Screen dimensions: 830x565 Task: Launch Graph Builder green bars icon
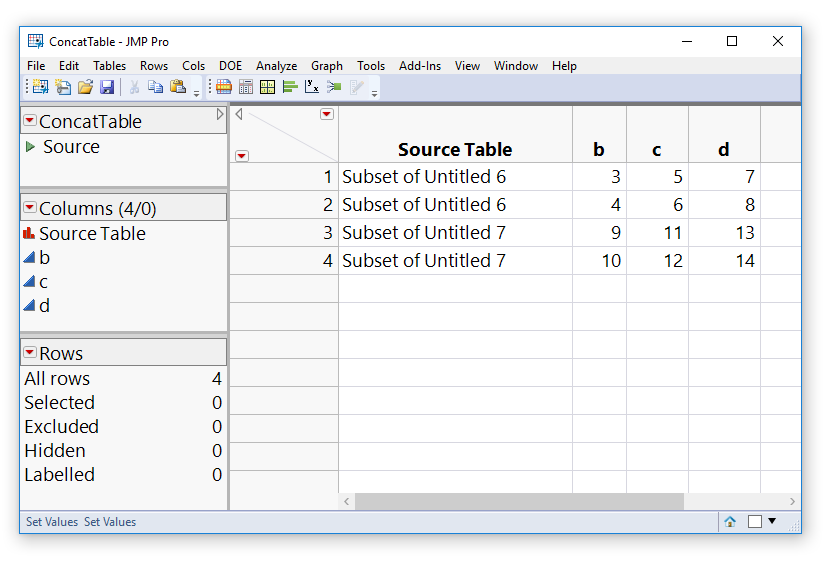[x=290, y=87]
